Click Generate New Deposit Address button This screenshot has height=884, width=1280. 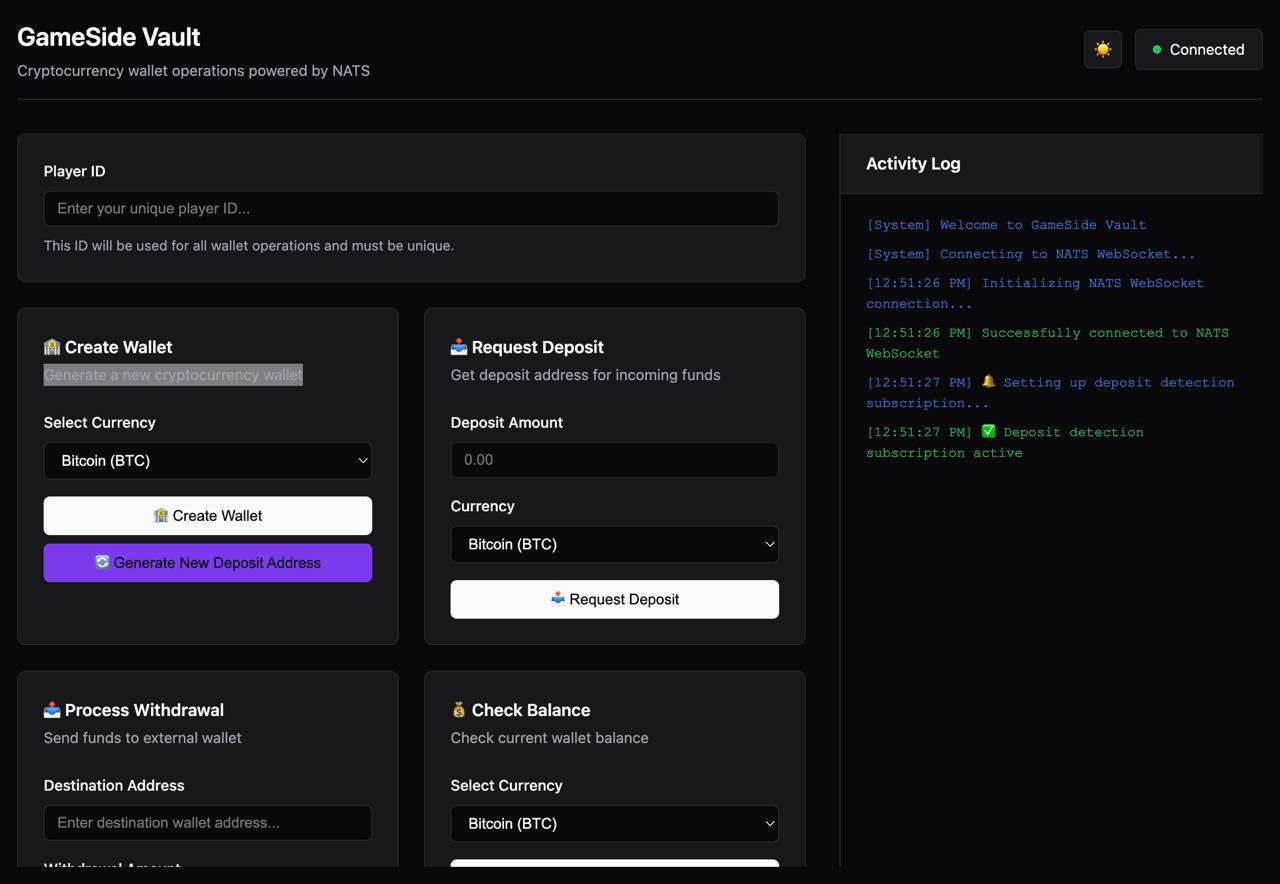[x=208, y=563]
